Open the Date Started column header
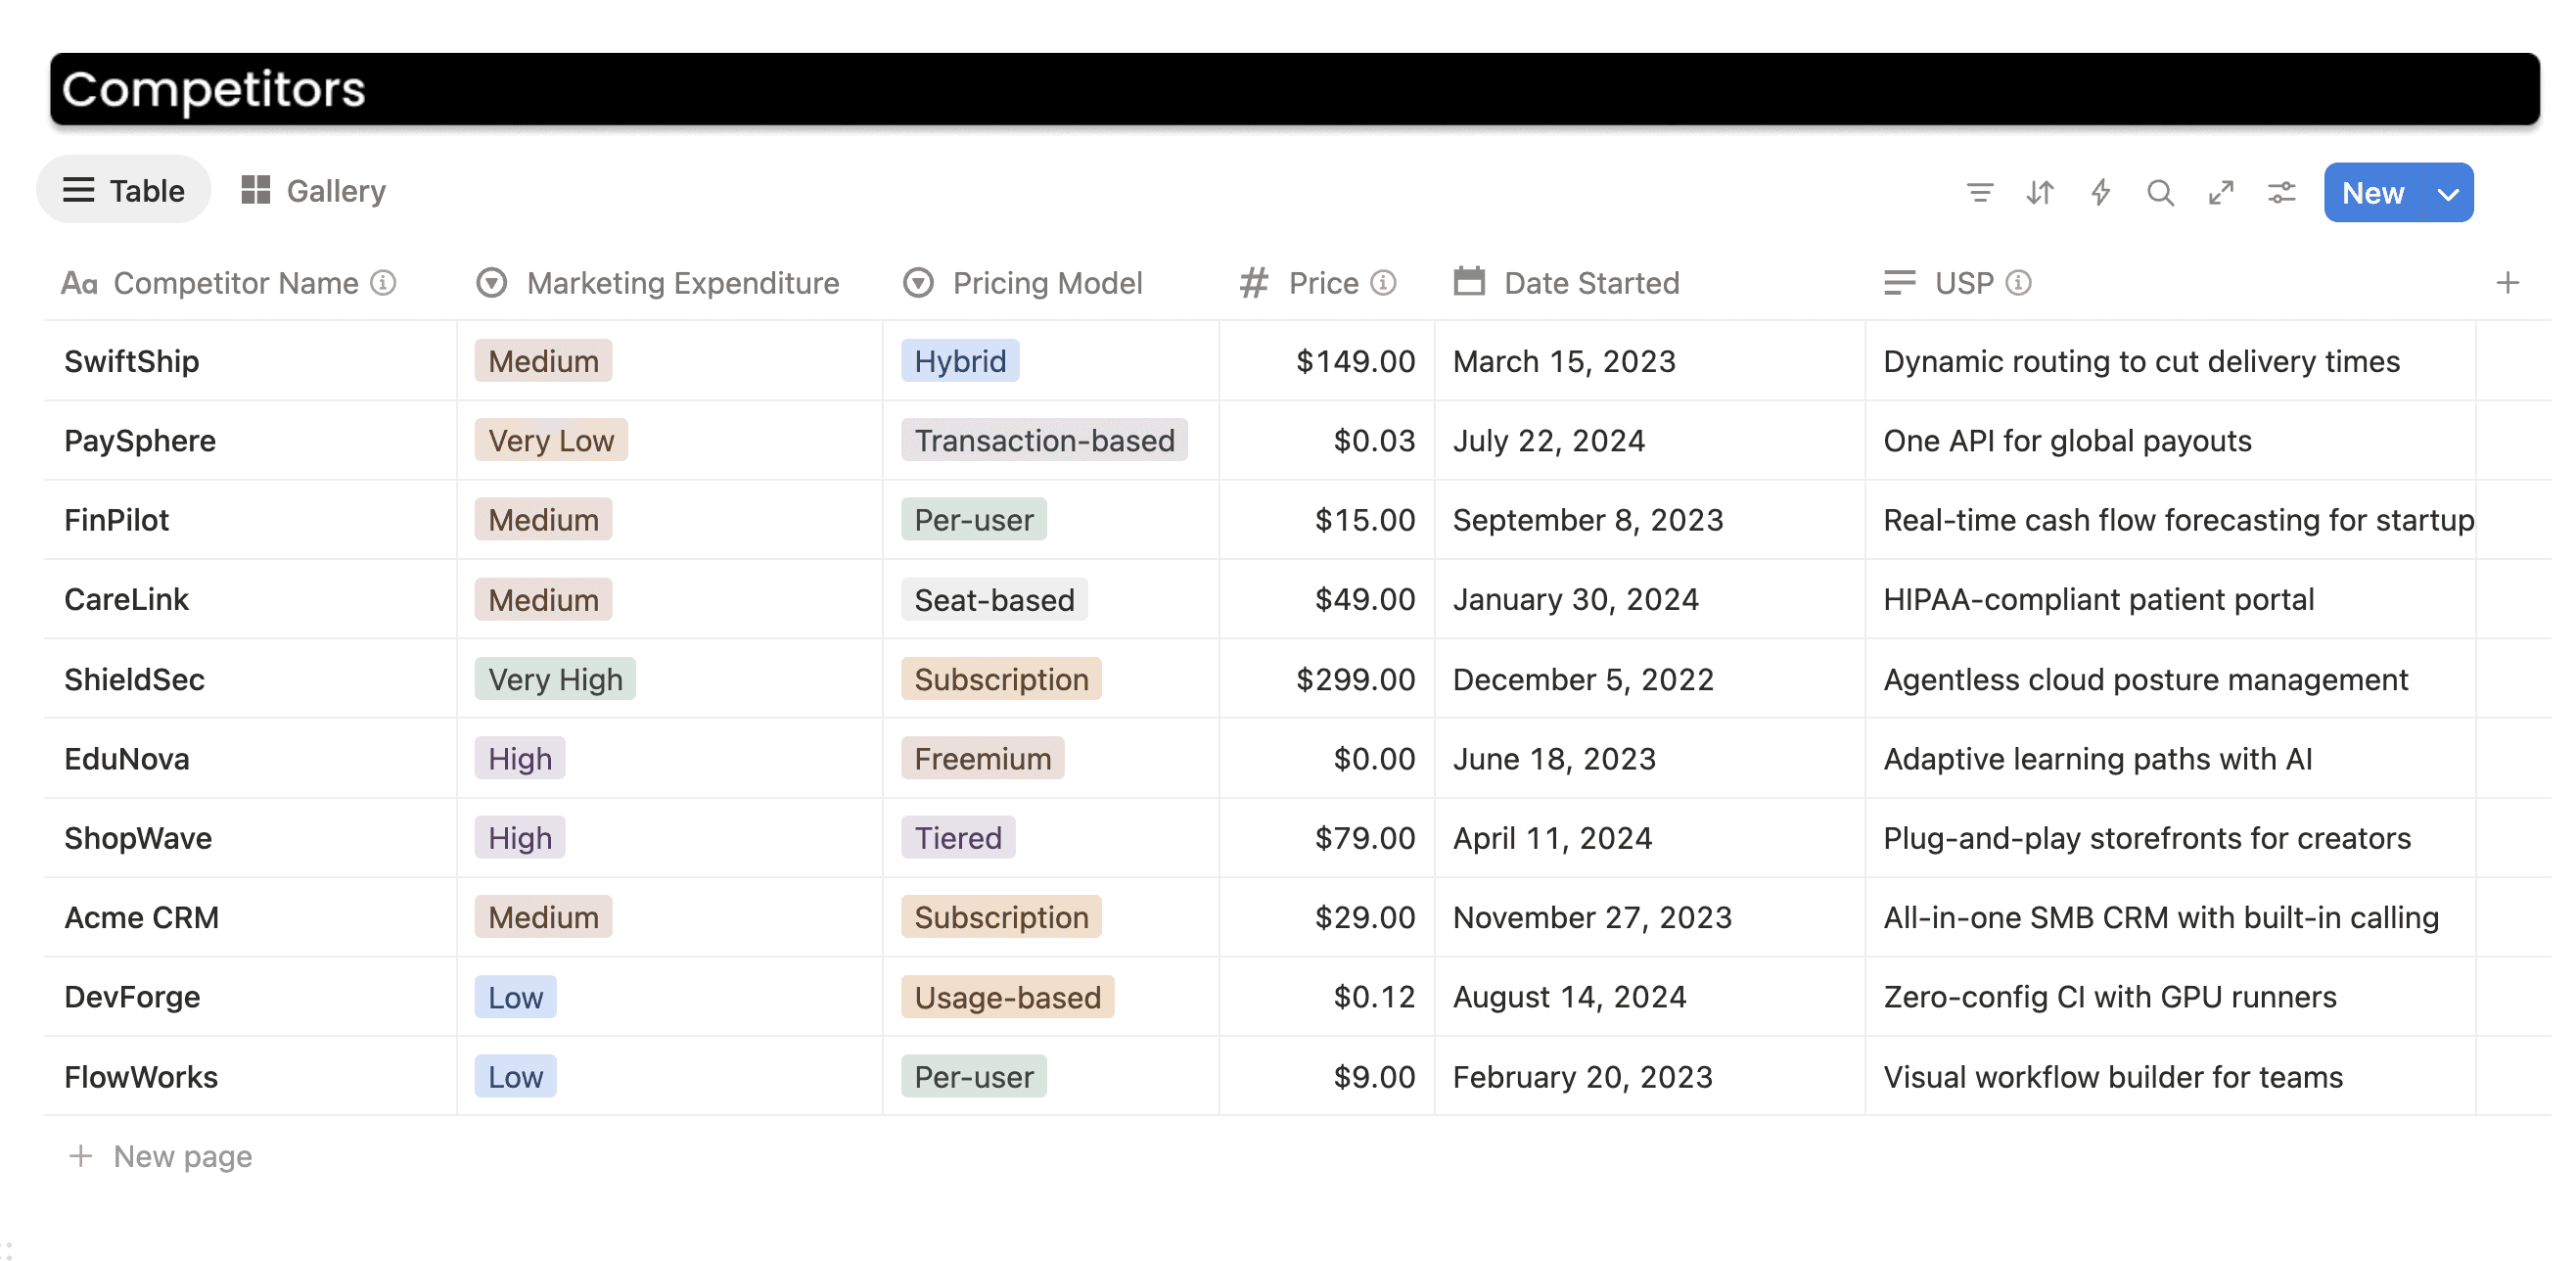Screen dimensions: 2576x1261 [x=1590, y=283]
